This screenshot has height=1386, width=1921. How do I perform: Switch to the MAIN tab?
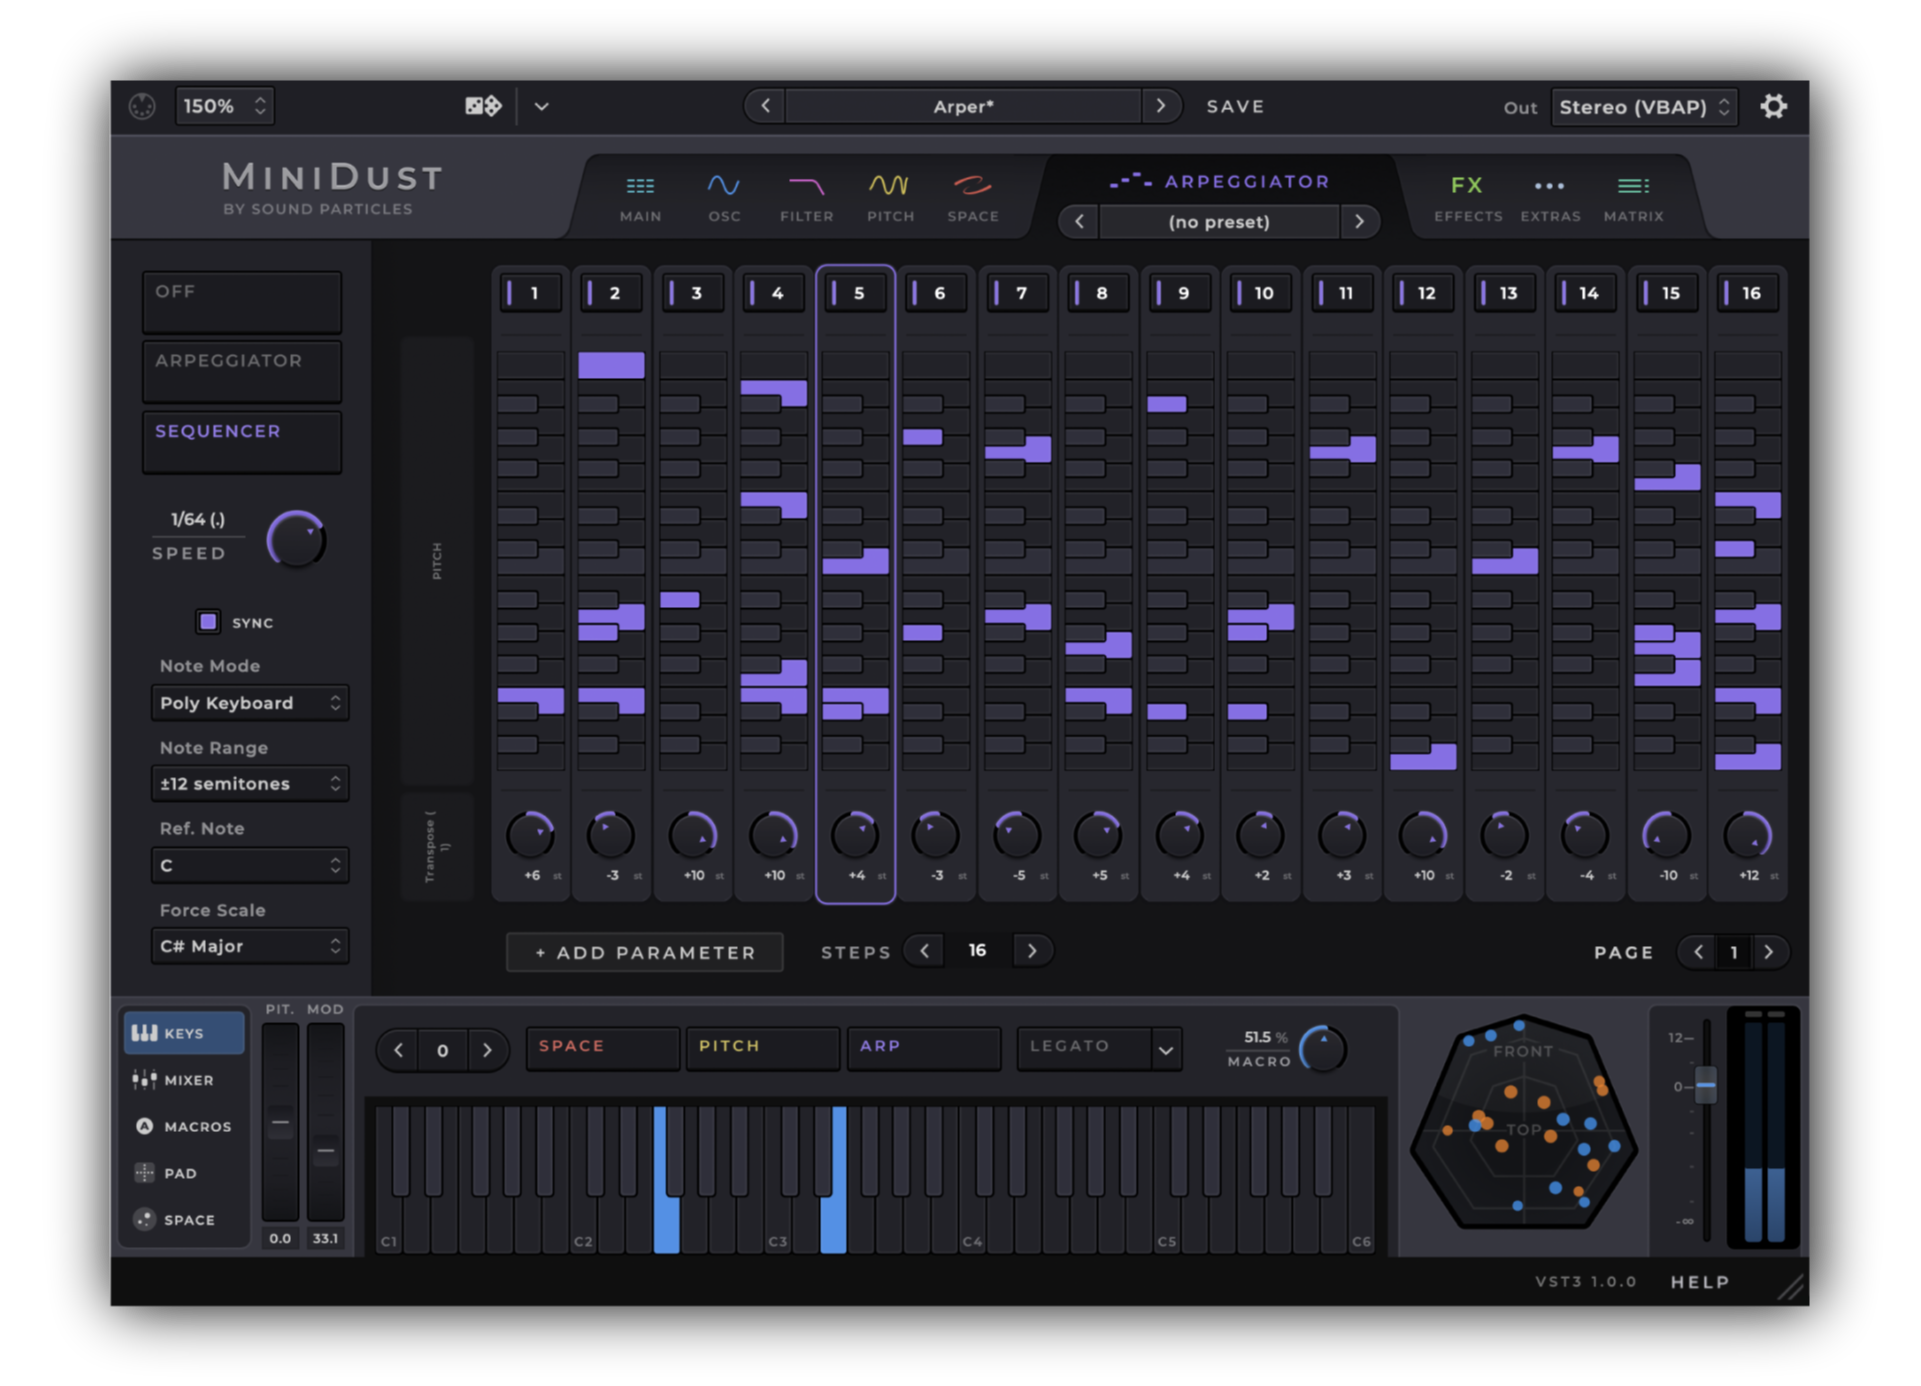pos(640,186)
